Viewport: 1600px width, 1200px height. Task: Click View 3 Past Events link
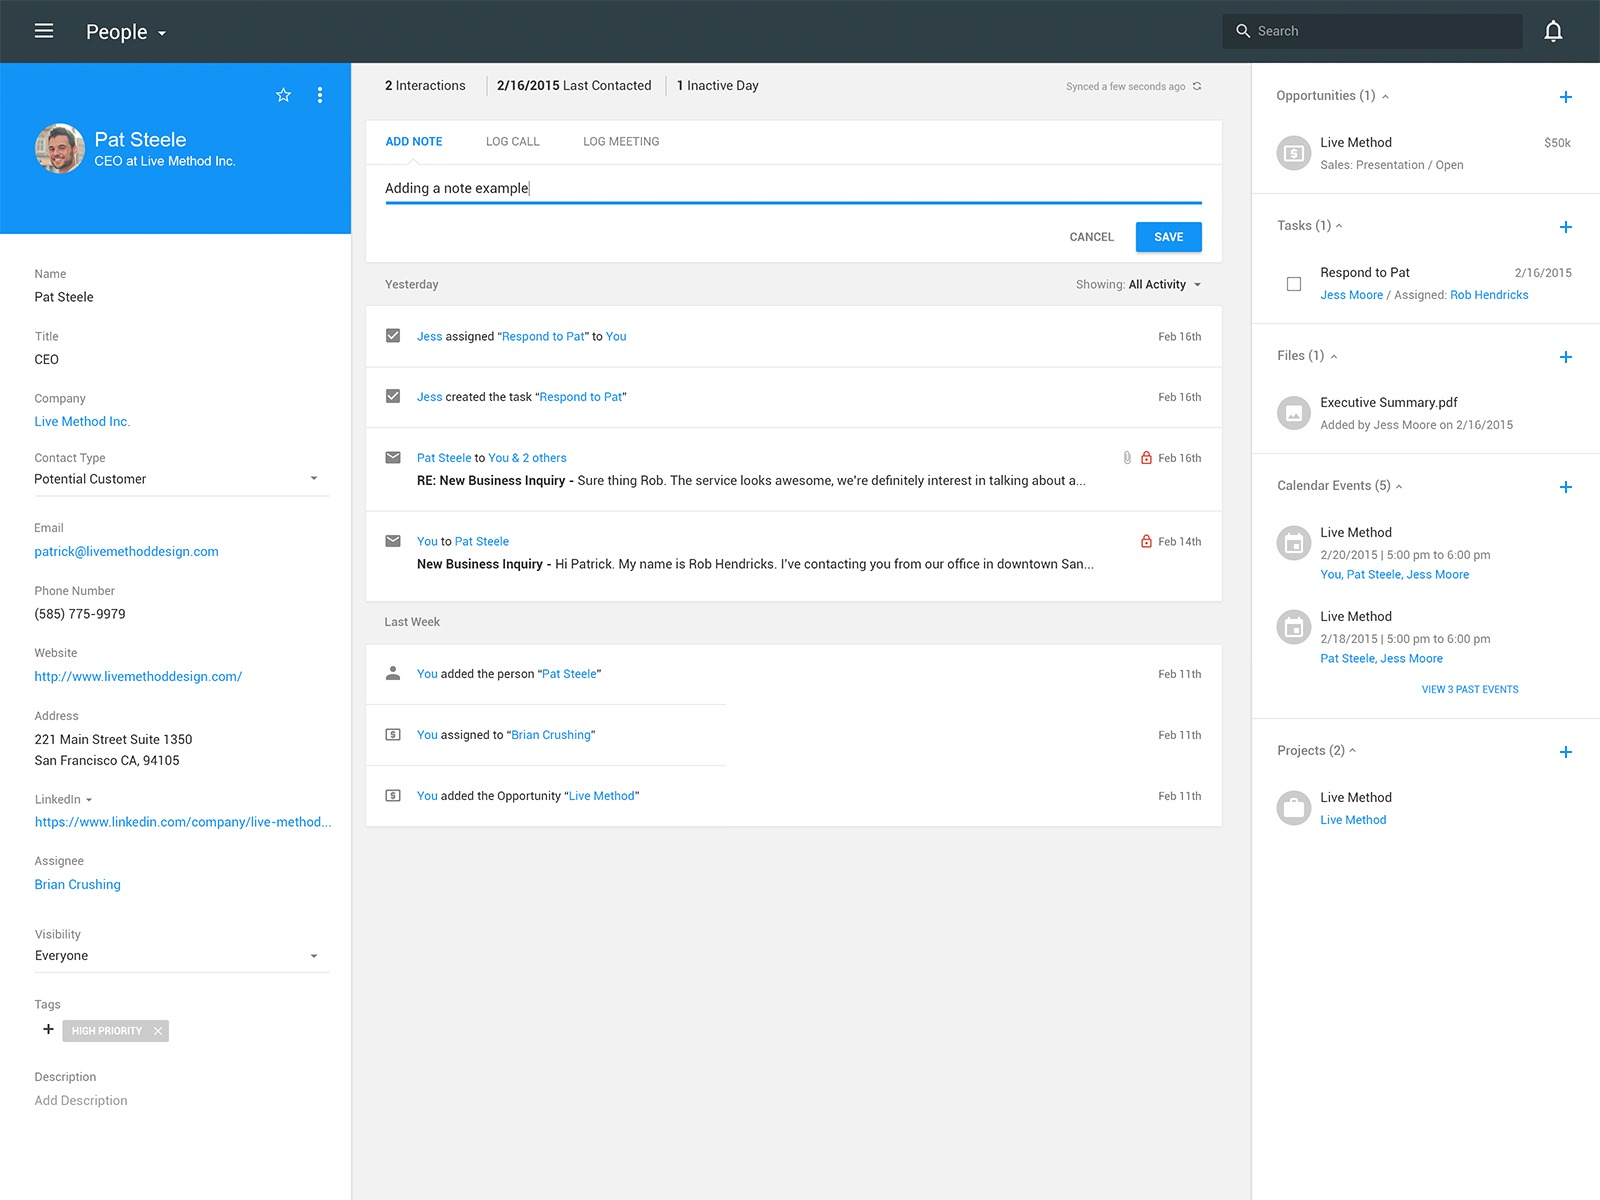tap(1469, 689)
